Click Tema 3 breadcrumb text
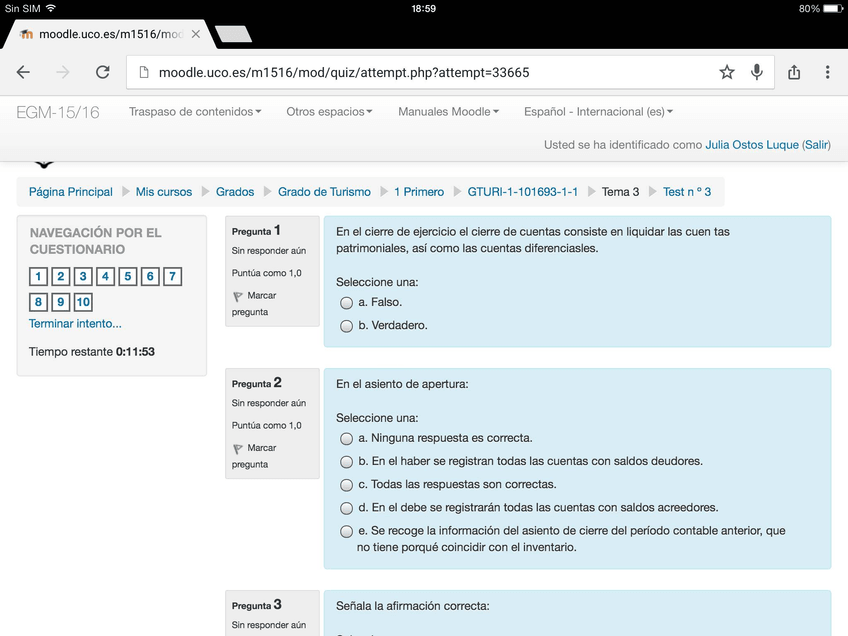 tap(620, 192)
